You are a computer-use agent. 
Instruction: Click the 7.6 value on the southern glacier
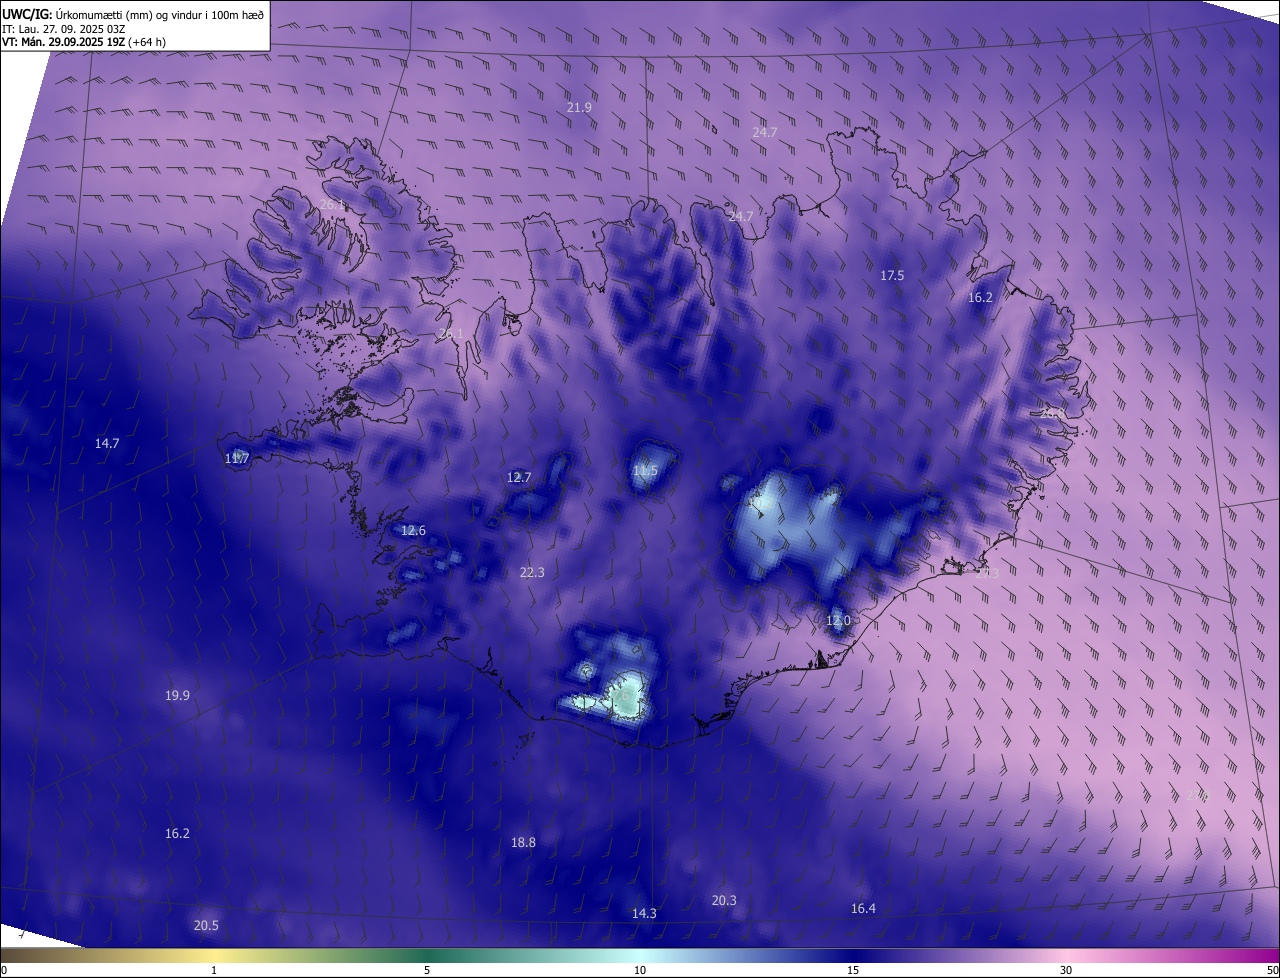pos(621,694)
